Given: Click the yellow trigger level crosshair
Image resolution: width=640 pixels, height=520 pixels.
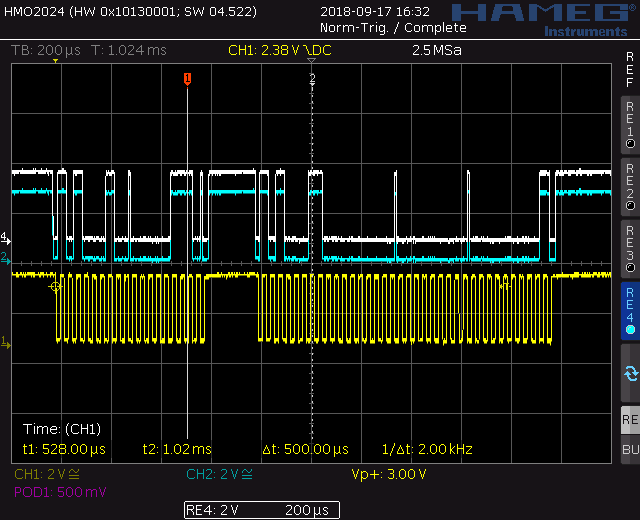Looking at the screenshot, I should click(x=55, y=287).
